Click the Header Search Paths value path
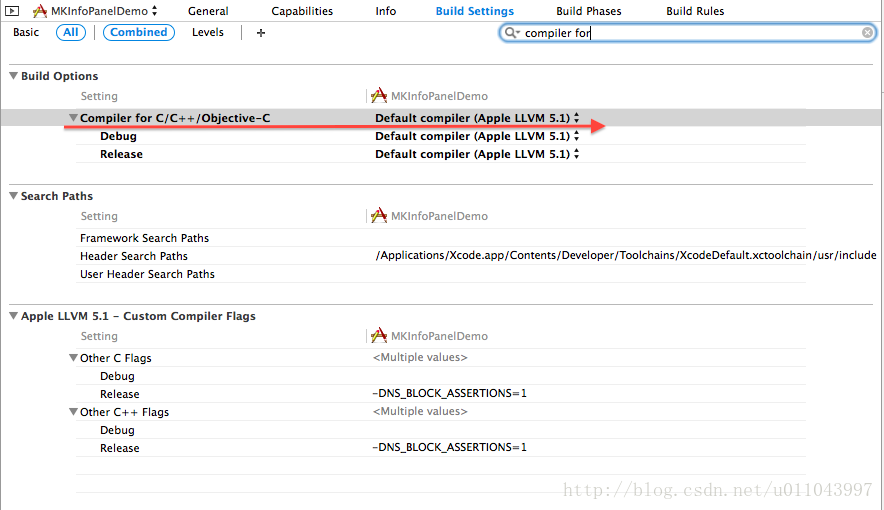 pos(626,255)
